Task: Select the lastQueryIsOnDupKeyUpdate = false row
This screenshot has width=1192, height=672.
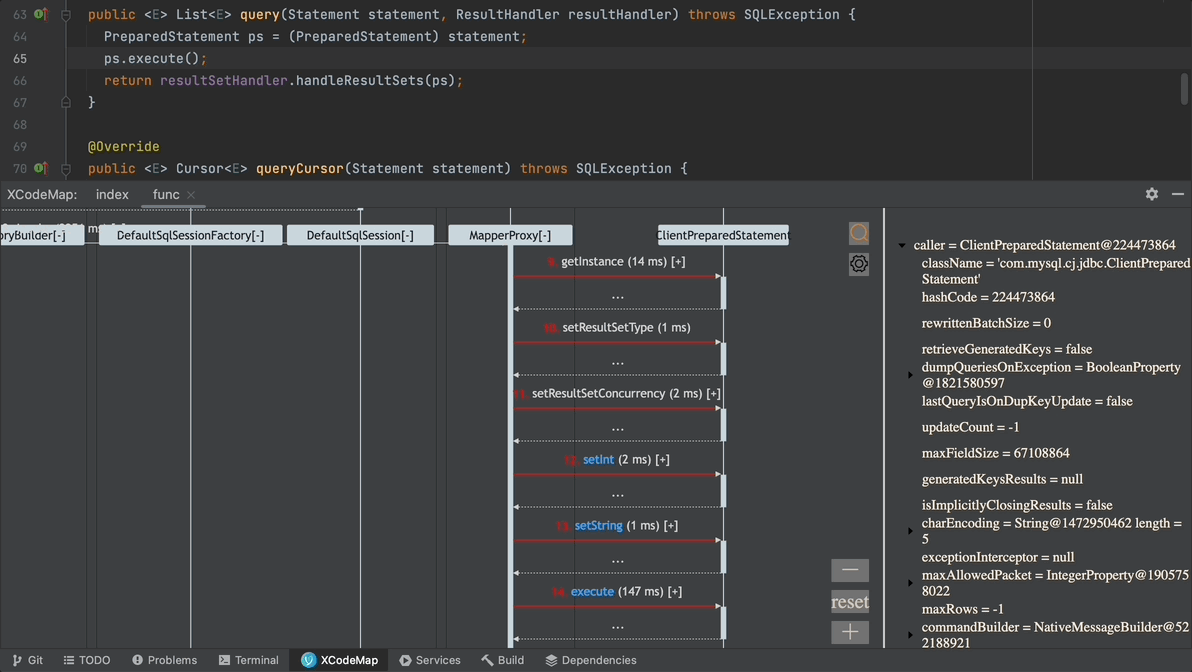Action: tap(1026, 401)
